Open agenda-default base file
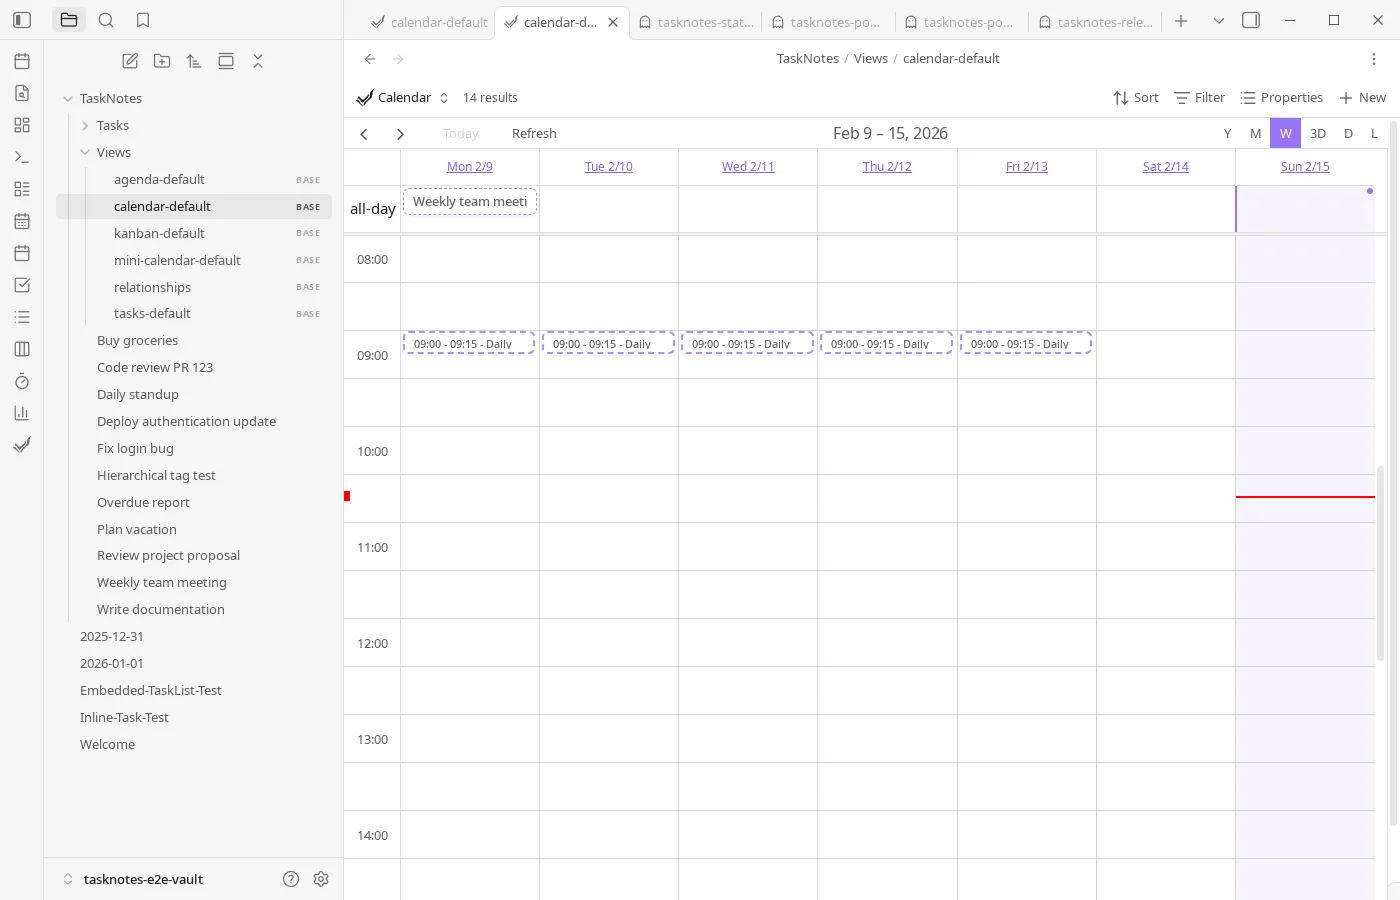Screen dimensions: 1400x900 tap(194, 179)
